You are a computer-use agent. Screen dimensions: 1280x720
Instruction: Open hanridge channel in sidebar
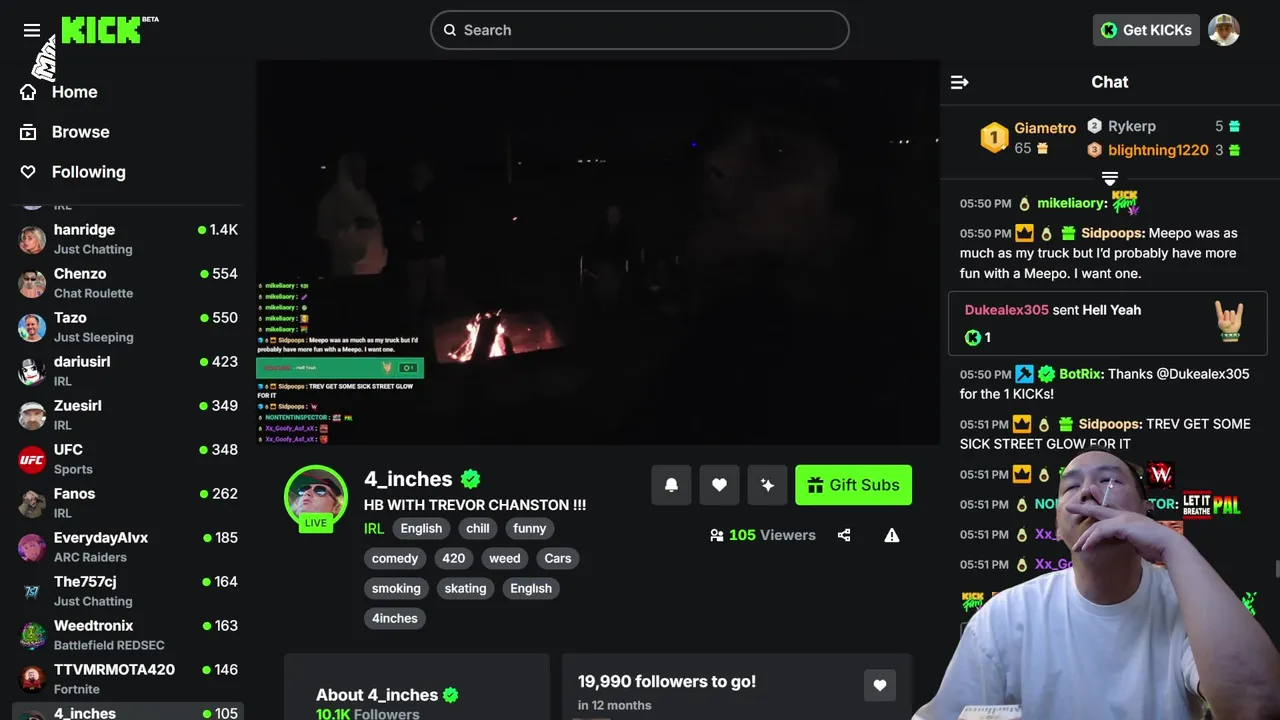pos(128,239)
